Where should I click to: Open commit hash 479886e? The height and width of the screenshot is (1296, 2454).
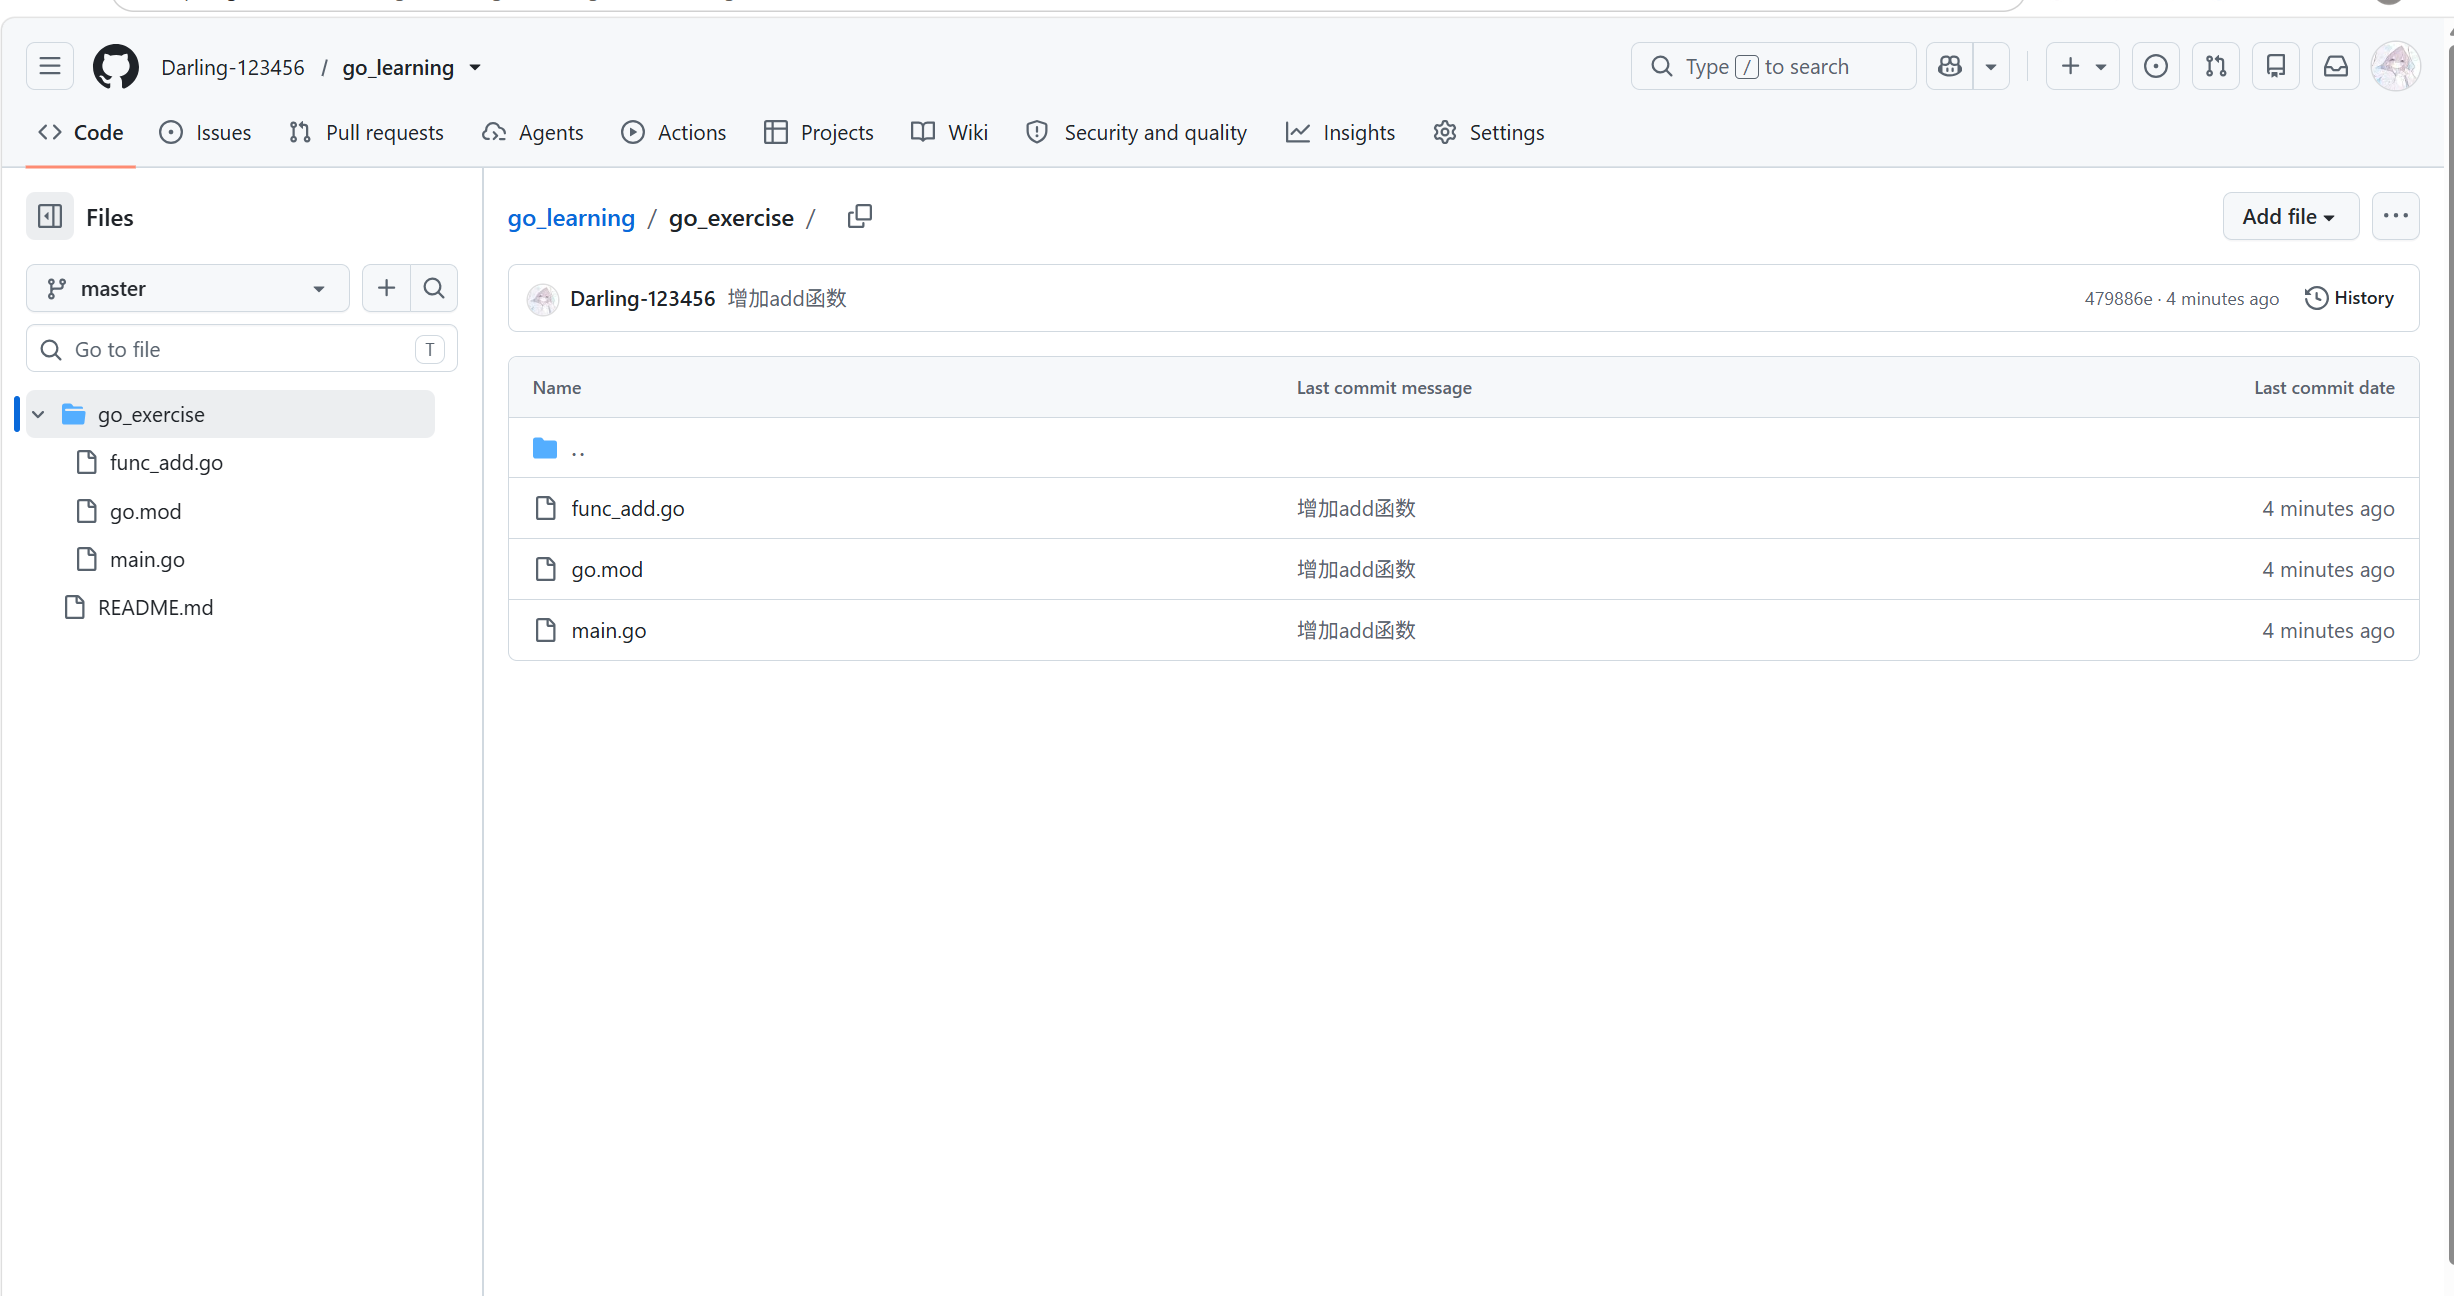pos(2118,299)
